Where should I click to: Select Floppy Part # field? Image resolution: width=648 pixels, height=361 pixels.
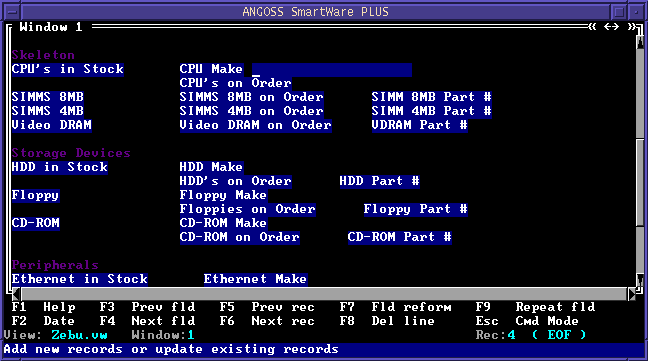pos(415,209)
